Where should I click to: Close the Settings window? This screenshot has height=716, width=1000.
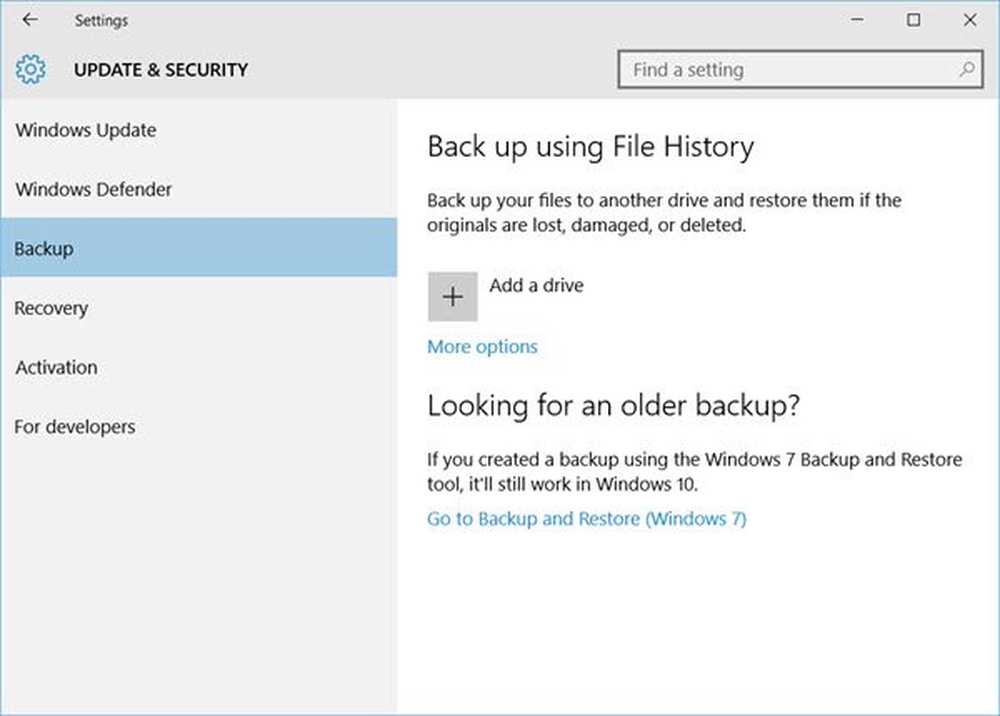(x=970, y=20)
